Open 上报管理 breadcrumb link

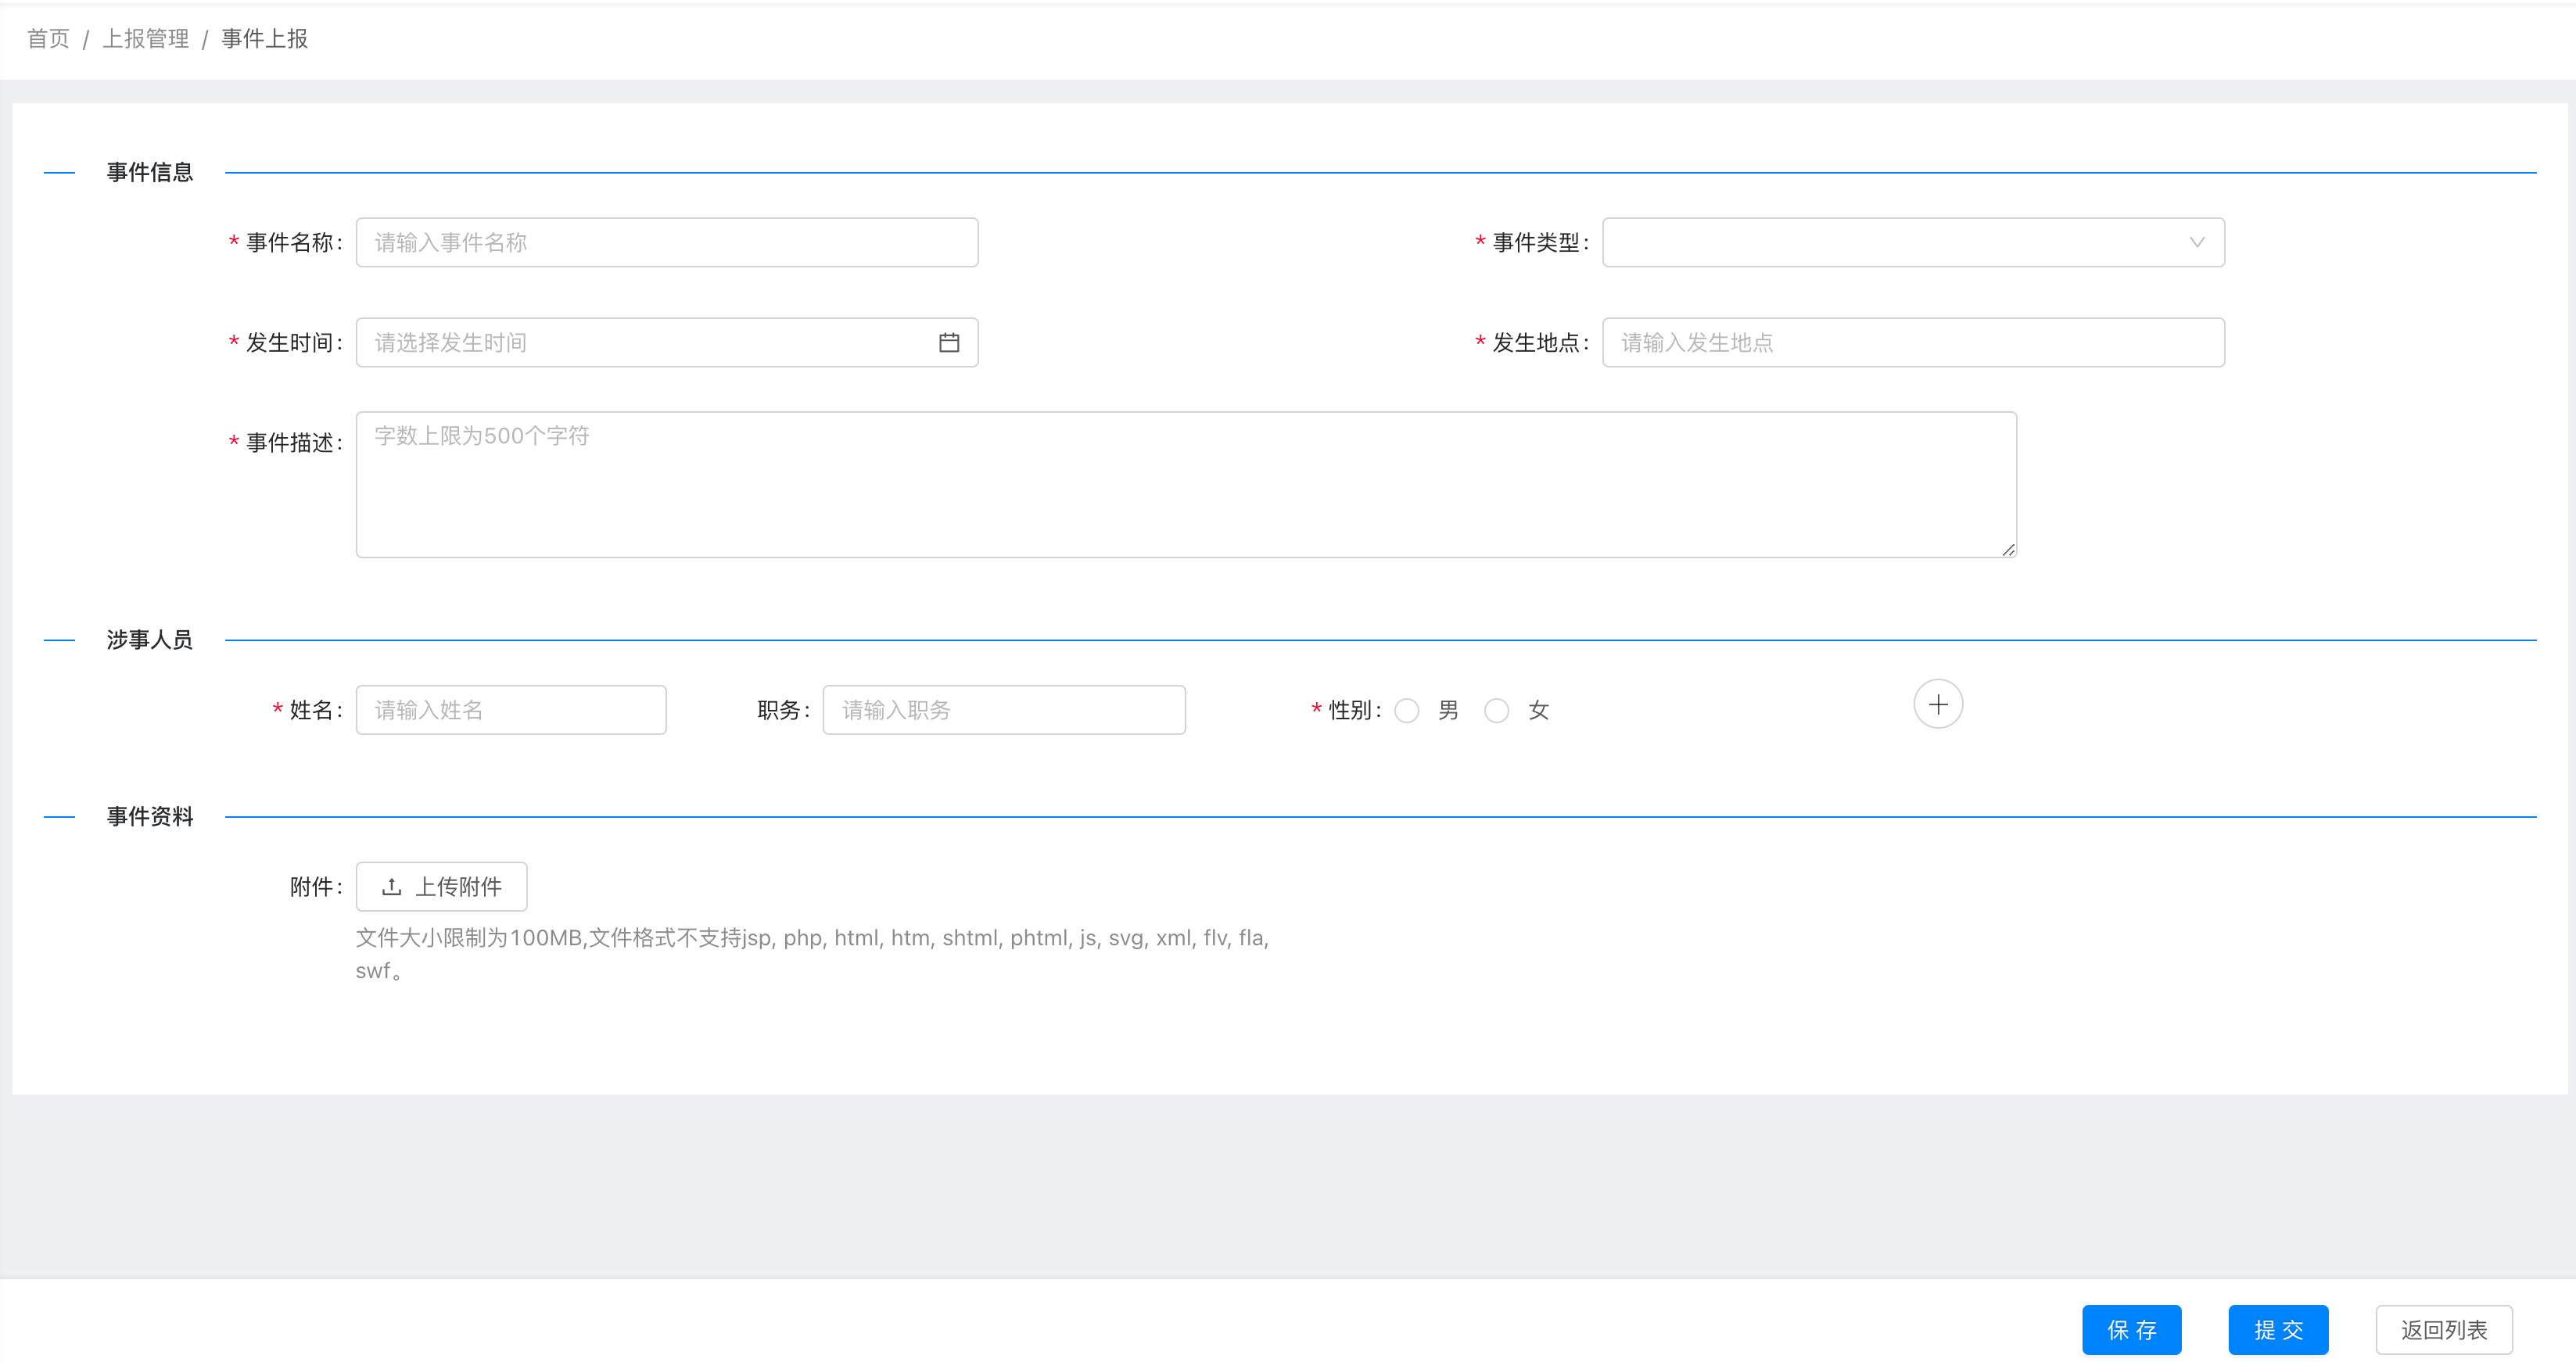click(x=146, y=39)
